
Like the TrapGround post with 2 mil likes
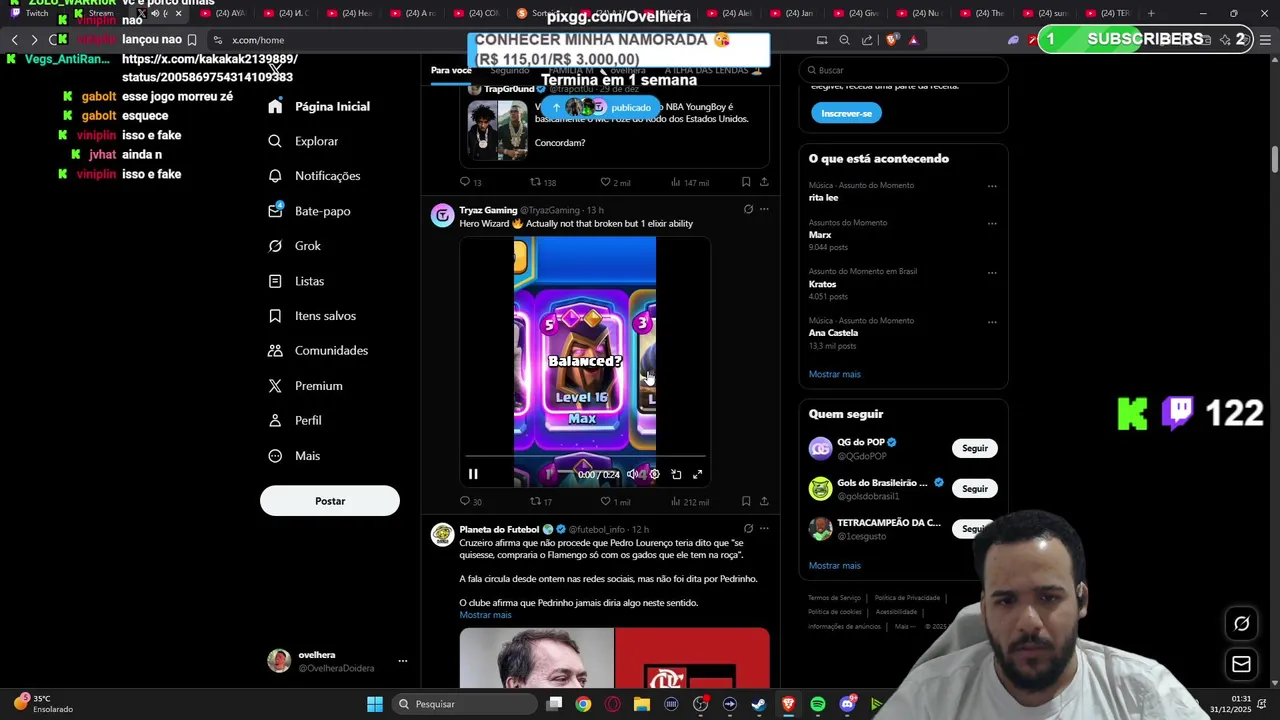click(x=614, y=182)
